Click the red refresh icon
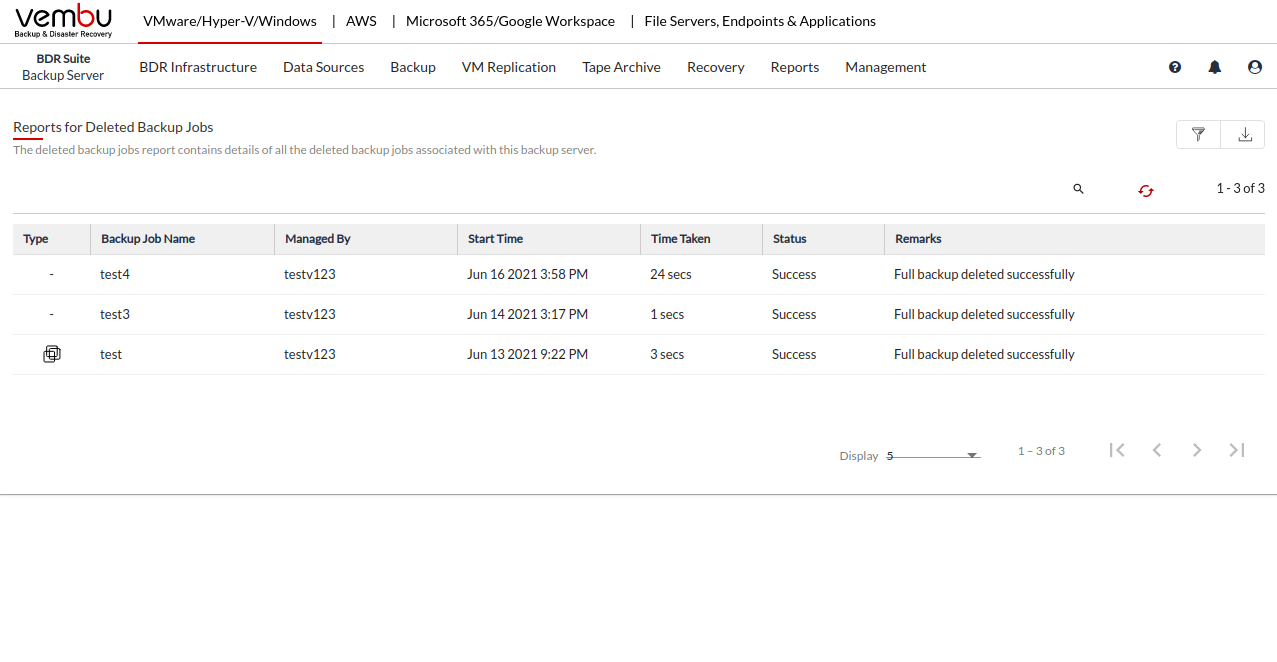 coord(1146,190)
